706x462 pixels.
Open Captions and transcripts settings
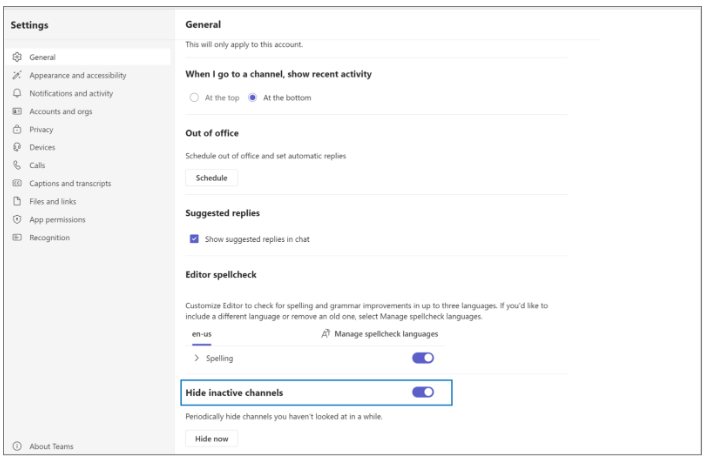[x=70, y=184]
